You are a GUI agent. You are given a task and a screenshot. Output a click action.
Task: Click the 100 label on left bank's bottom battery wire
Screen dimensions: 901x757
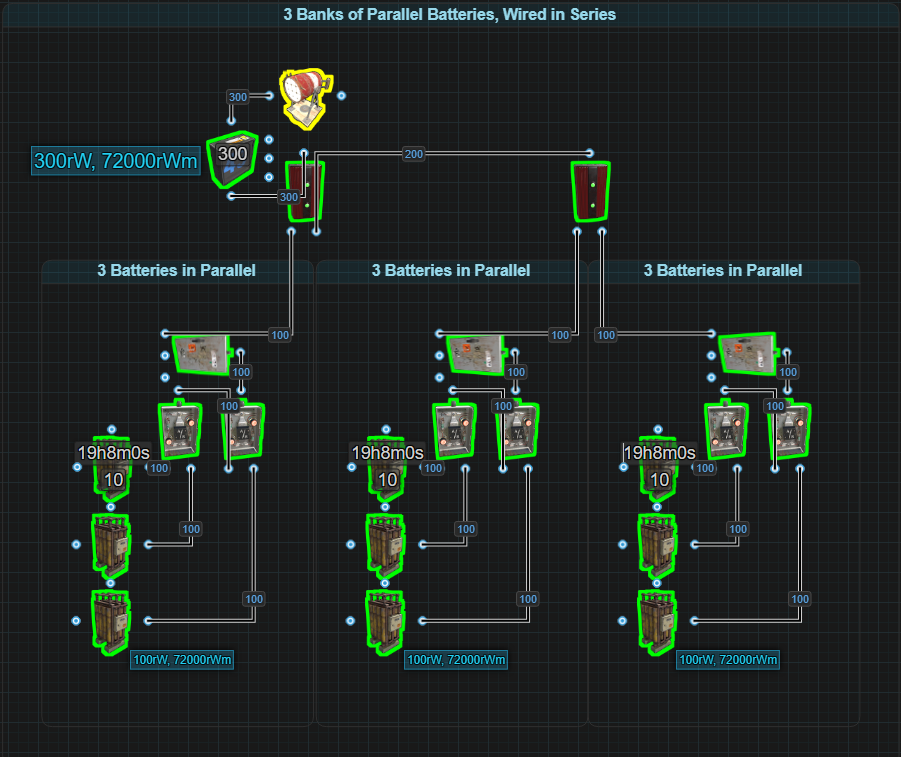point(254,599)
